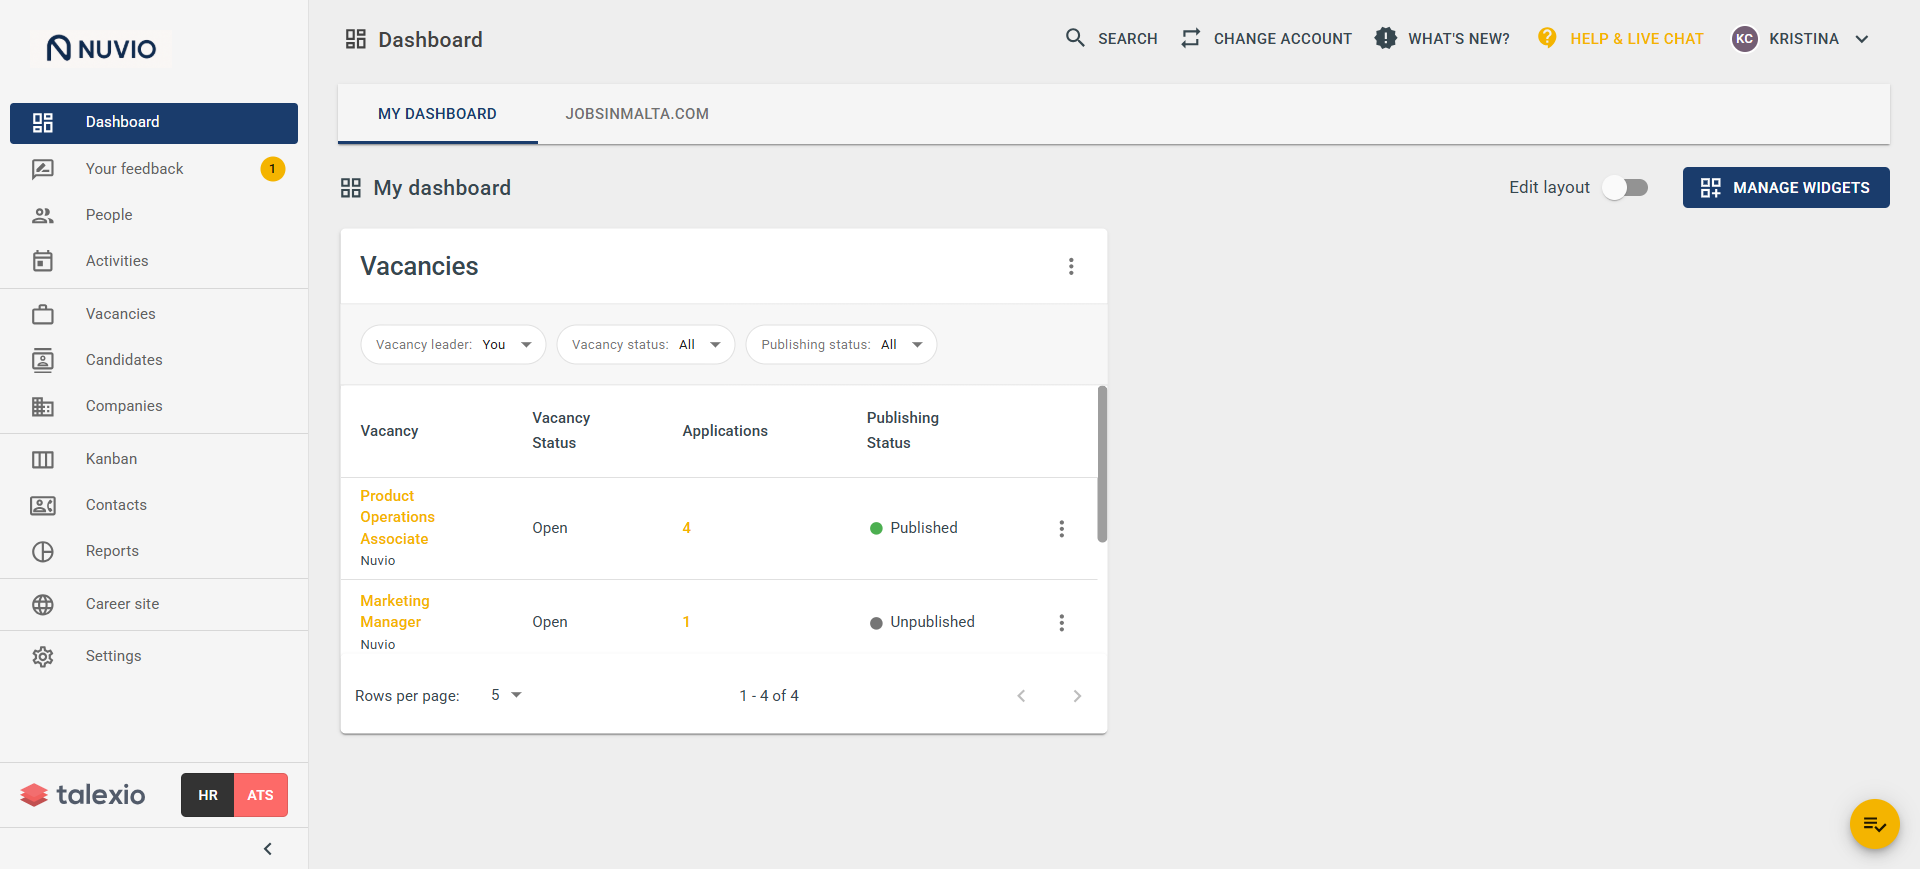Open the Rows per page dropdown
Viewport: 1920px width, 869px height.
(507, 695)
